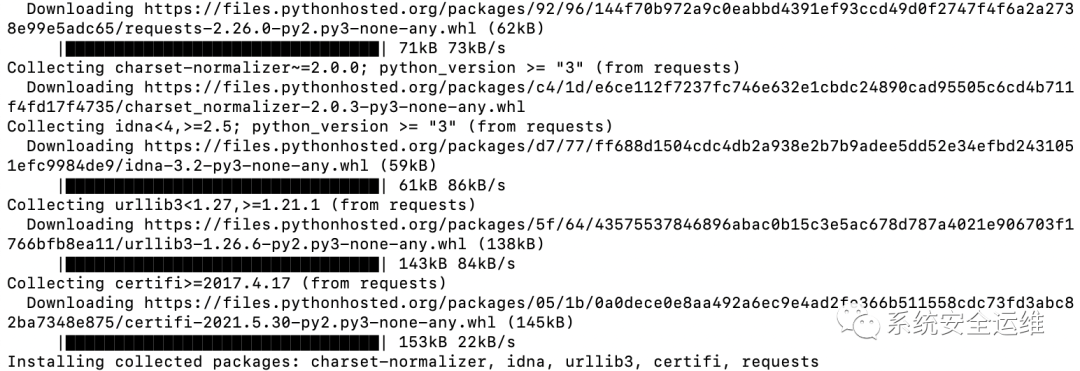This screenshot has width=1080, height=371.
Task: Click the 71kB requests download progress bar
Action: pyautogui.click(x=220, y=49)
